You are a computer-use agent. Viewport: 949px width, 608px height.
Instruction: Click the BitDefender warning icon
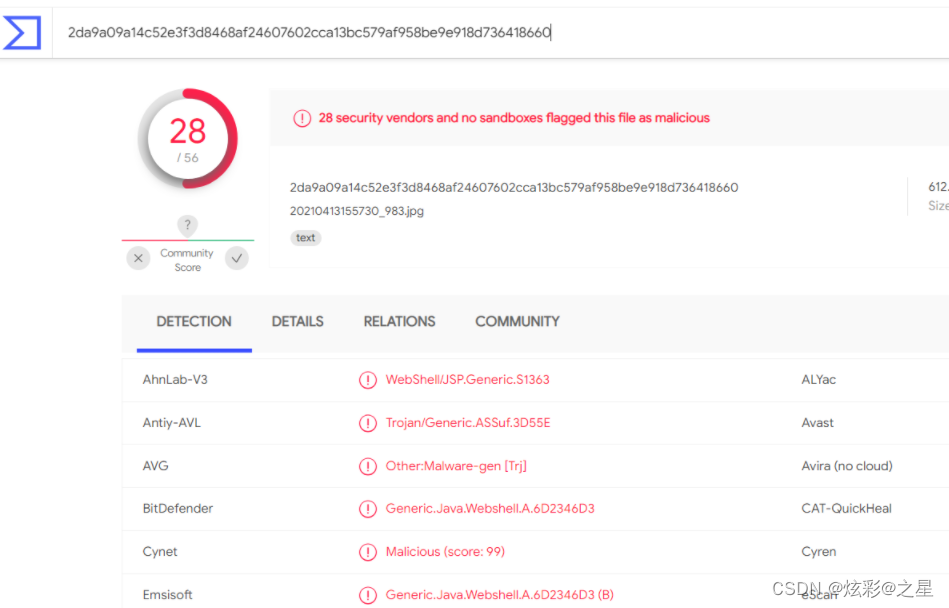368,509
